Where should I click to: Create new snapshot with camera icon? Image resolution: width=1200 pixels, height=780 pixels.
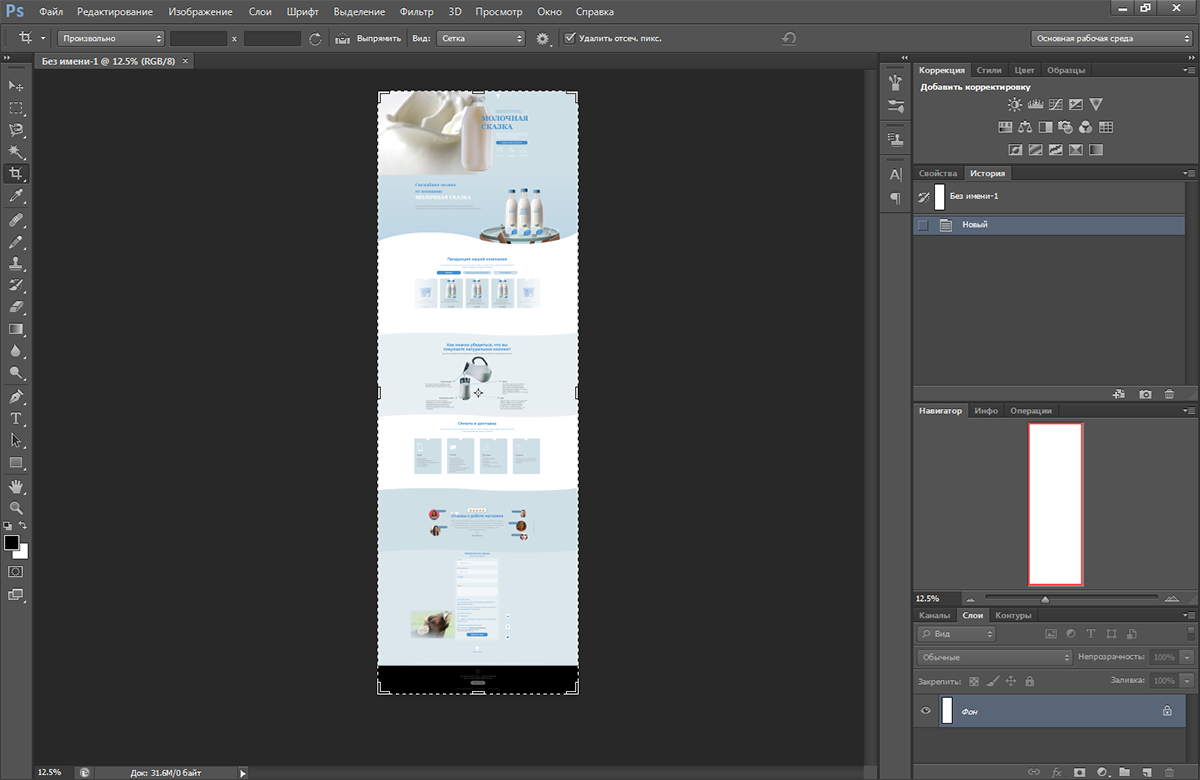click(1145, 395)
